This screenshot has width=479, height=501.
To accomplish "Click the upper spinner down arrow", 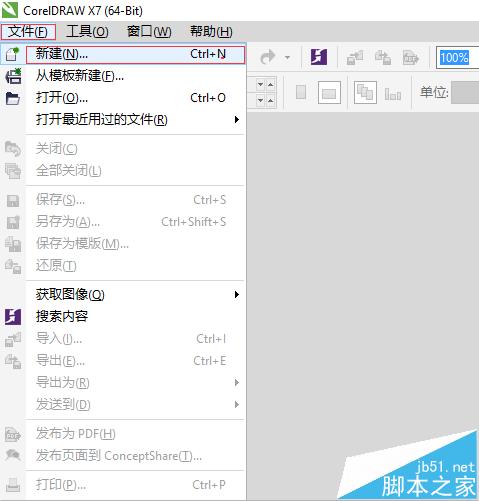I will tap(261, 85).
